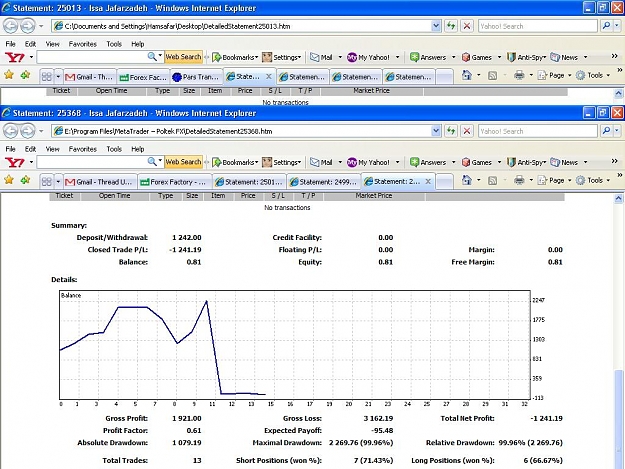This screenshot has width=625, height=469.
Task: Click Favorites star in Statement 25368 window
Action: point(9,181)
